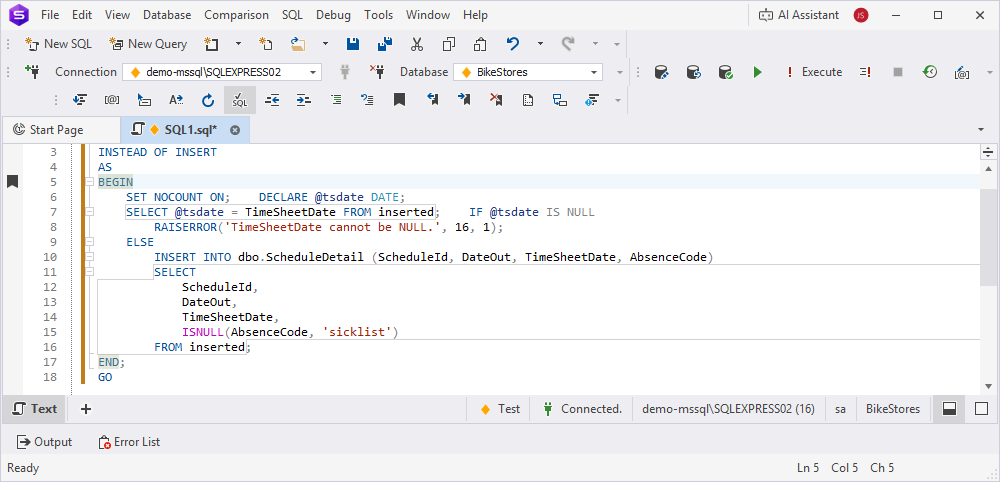Click the Toggle Bookmark icon in toolbar
1000x482 pixels.
399,100
